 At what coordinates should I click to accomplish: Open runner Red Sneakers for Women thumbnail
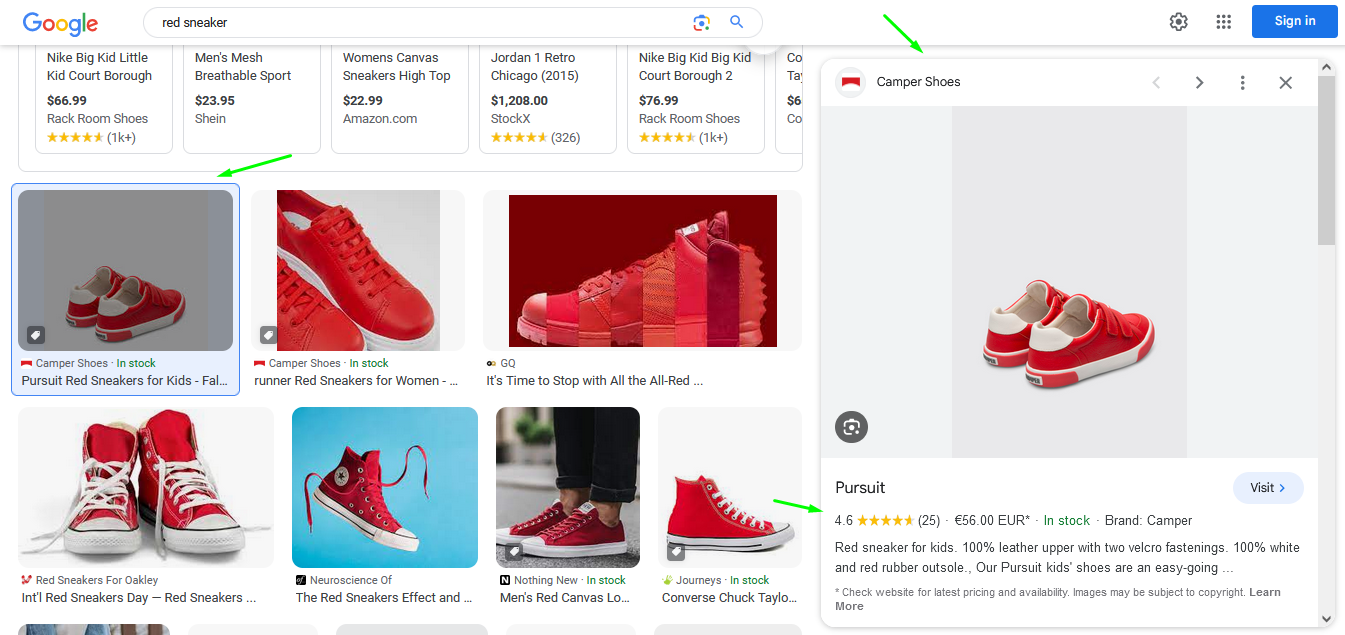click(358, 271)
